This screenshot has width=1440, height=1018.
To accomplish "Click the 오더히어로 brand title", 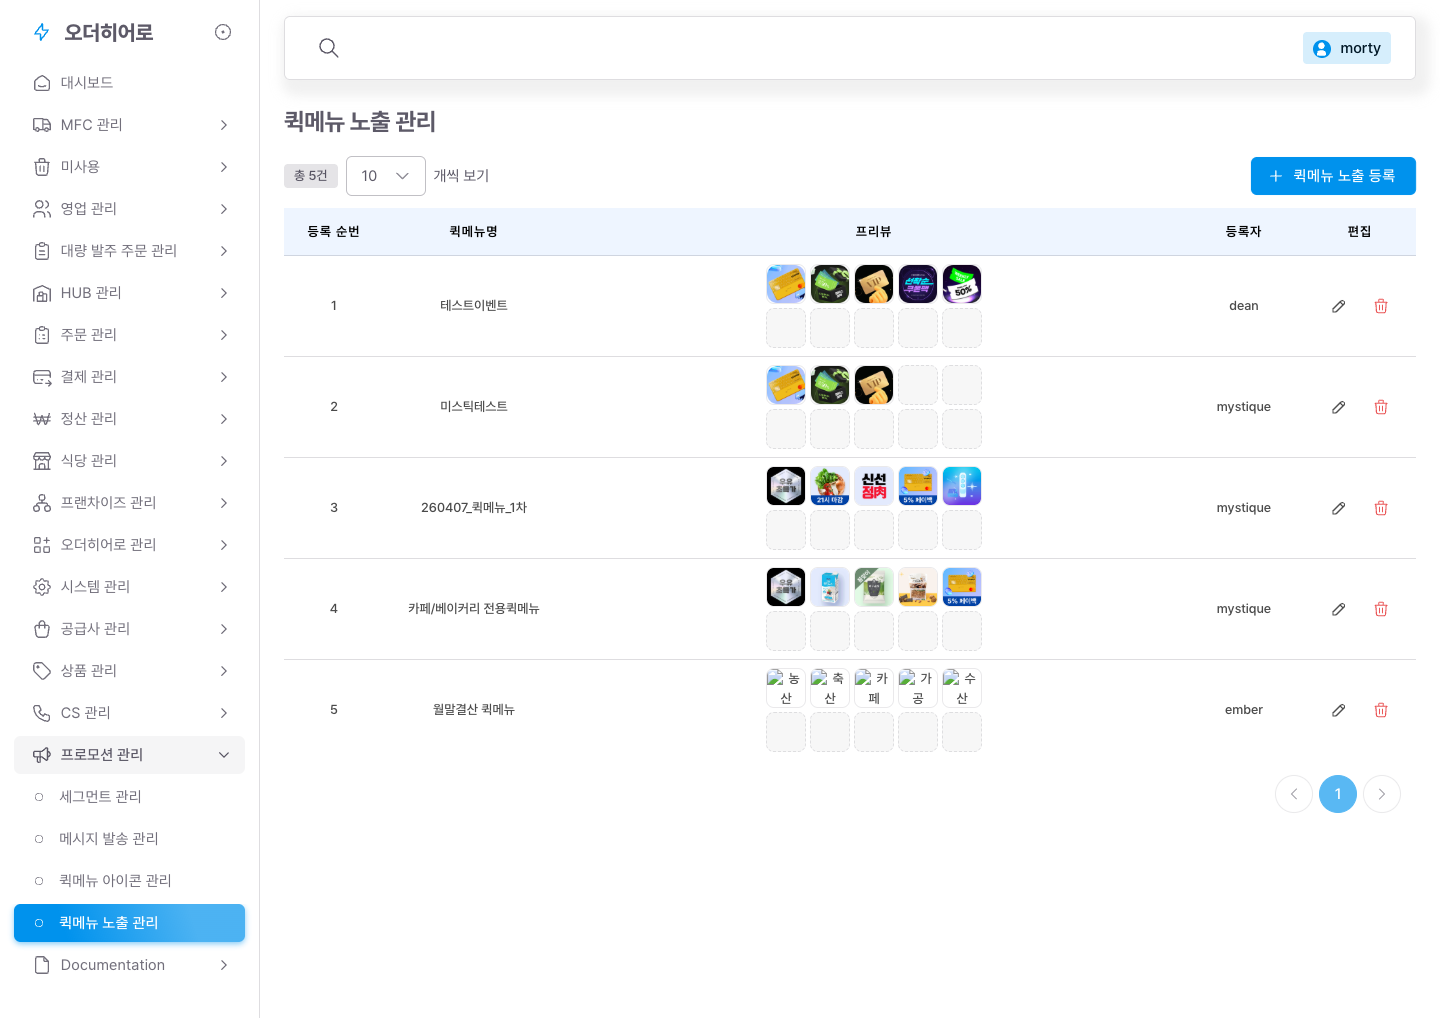I will 109,32.
